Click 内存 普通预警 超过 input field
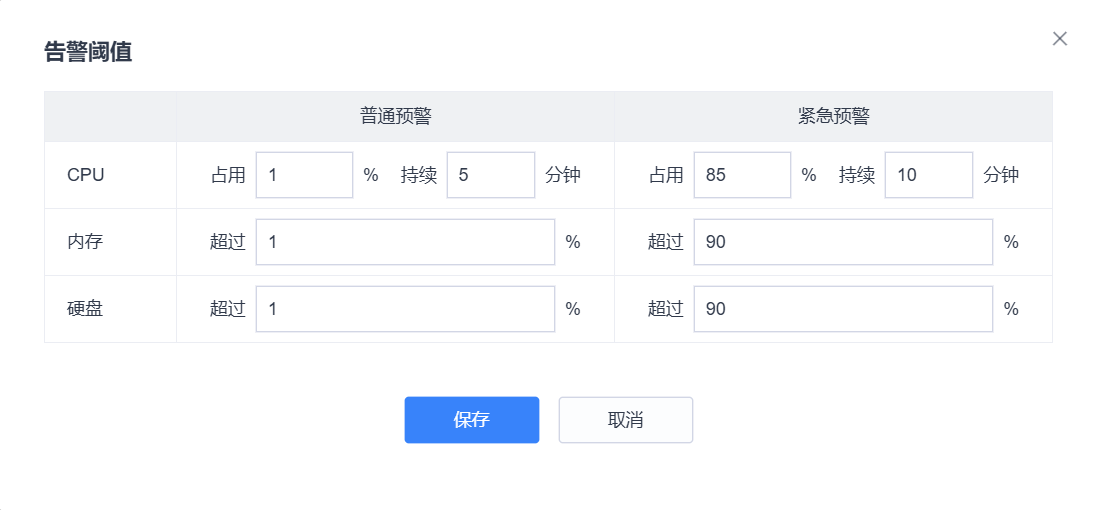The width and height of the screenshot is (1096, 510). [405, 242]
